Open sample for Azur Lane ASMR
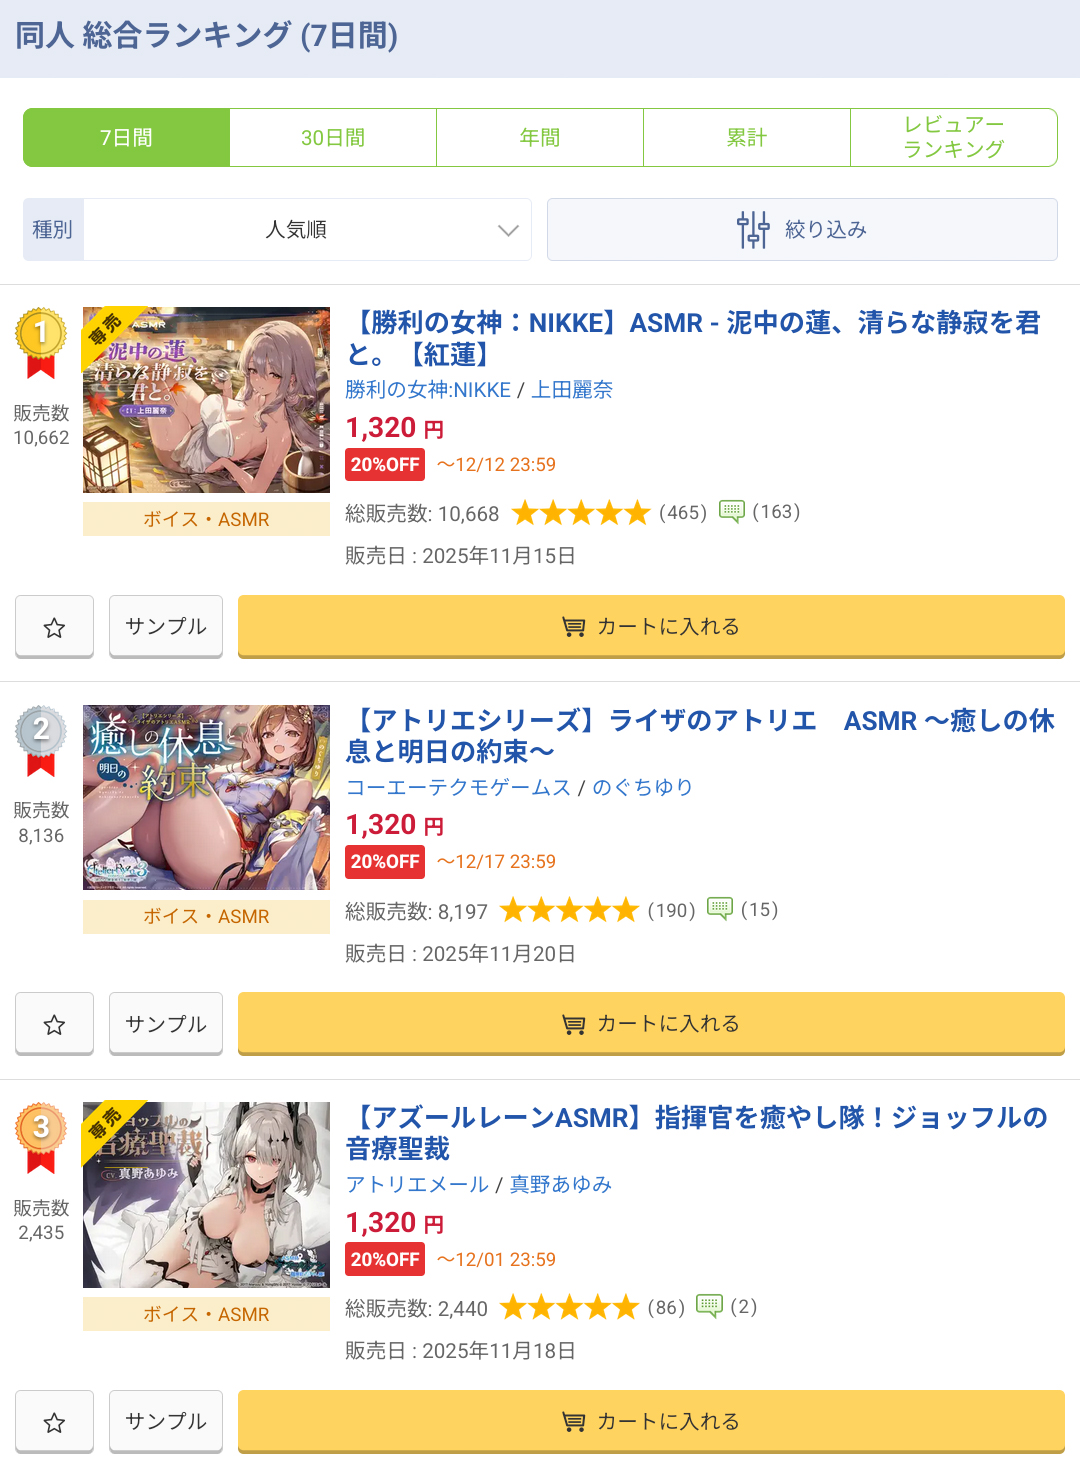Screen dimensions: 1080x1474 (166, 1422)
